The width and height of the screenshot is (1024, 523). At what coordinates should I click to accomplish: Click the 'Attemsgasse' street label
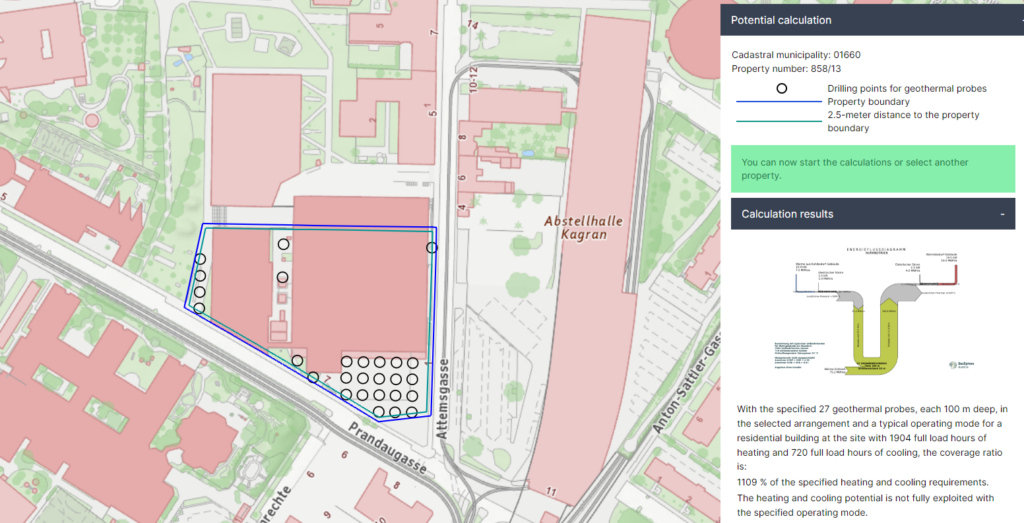coord(443,398)
